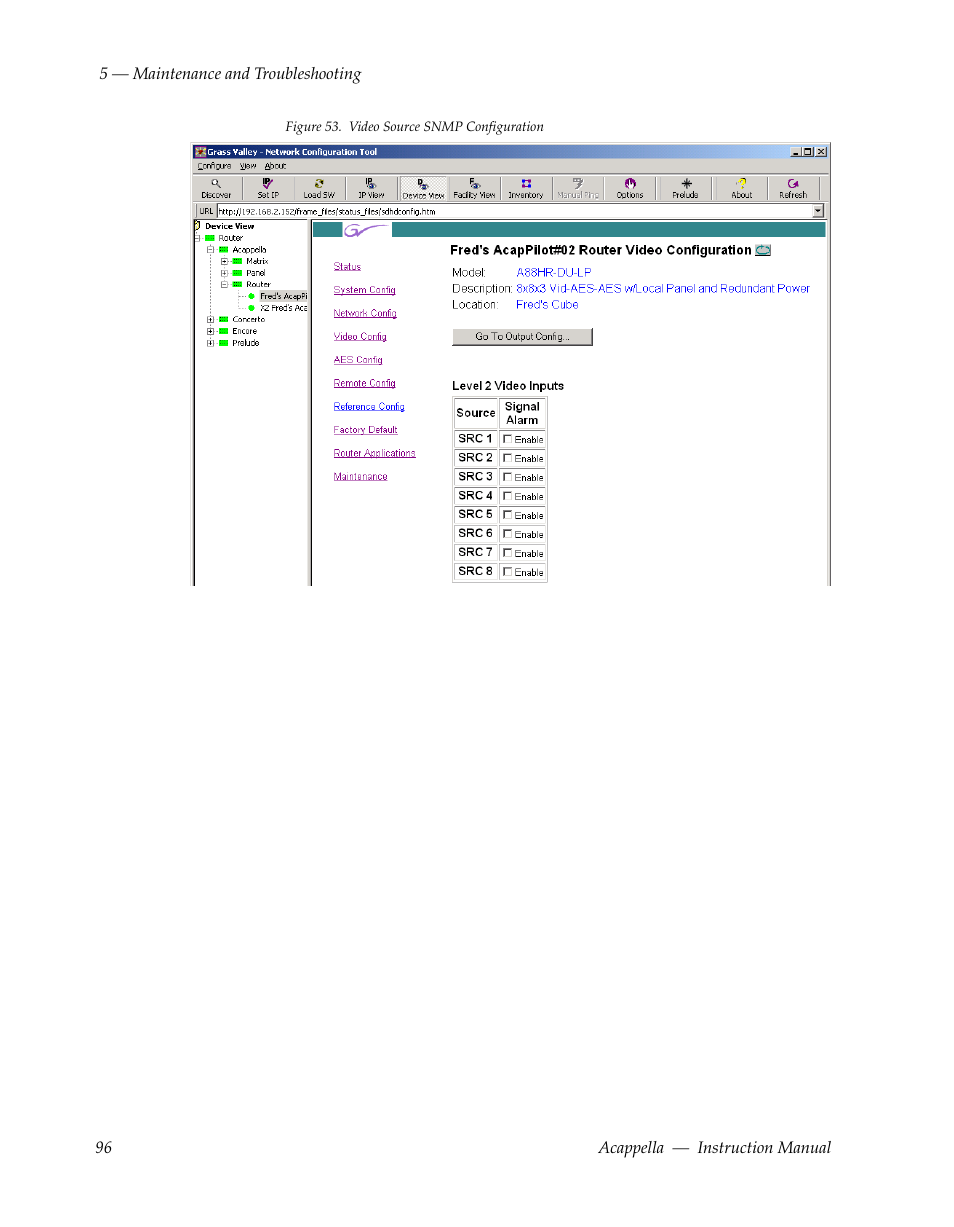This screenshot has height=1227, width=954.
Task: Expand the Concerto device group
Action: 209,319
